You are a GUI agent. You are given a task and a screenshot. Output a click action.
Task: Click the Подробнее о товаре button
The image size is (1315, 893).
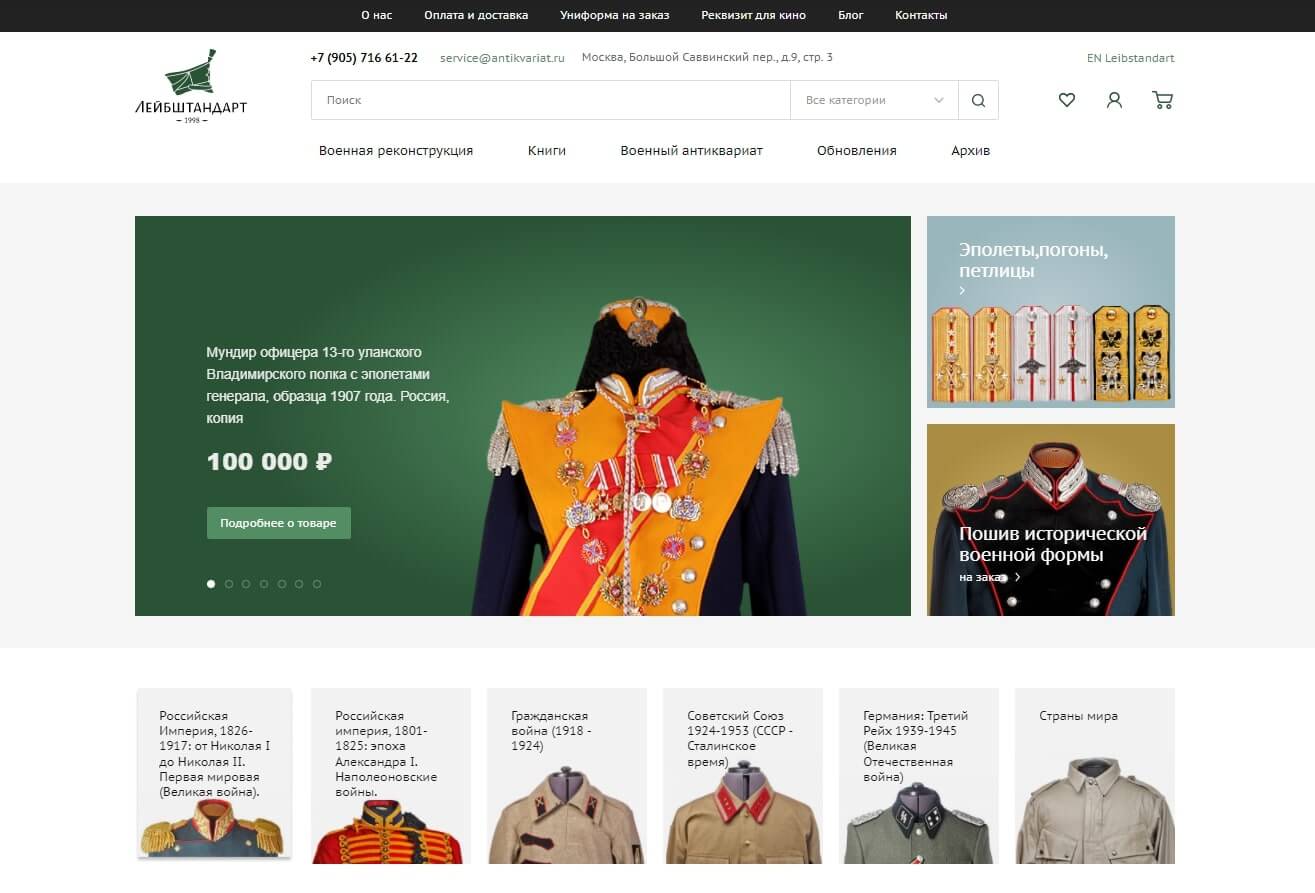tap(279, 523)
